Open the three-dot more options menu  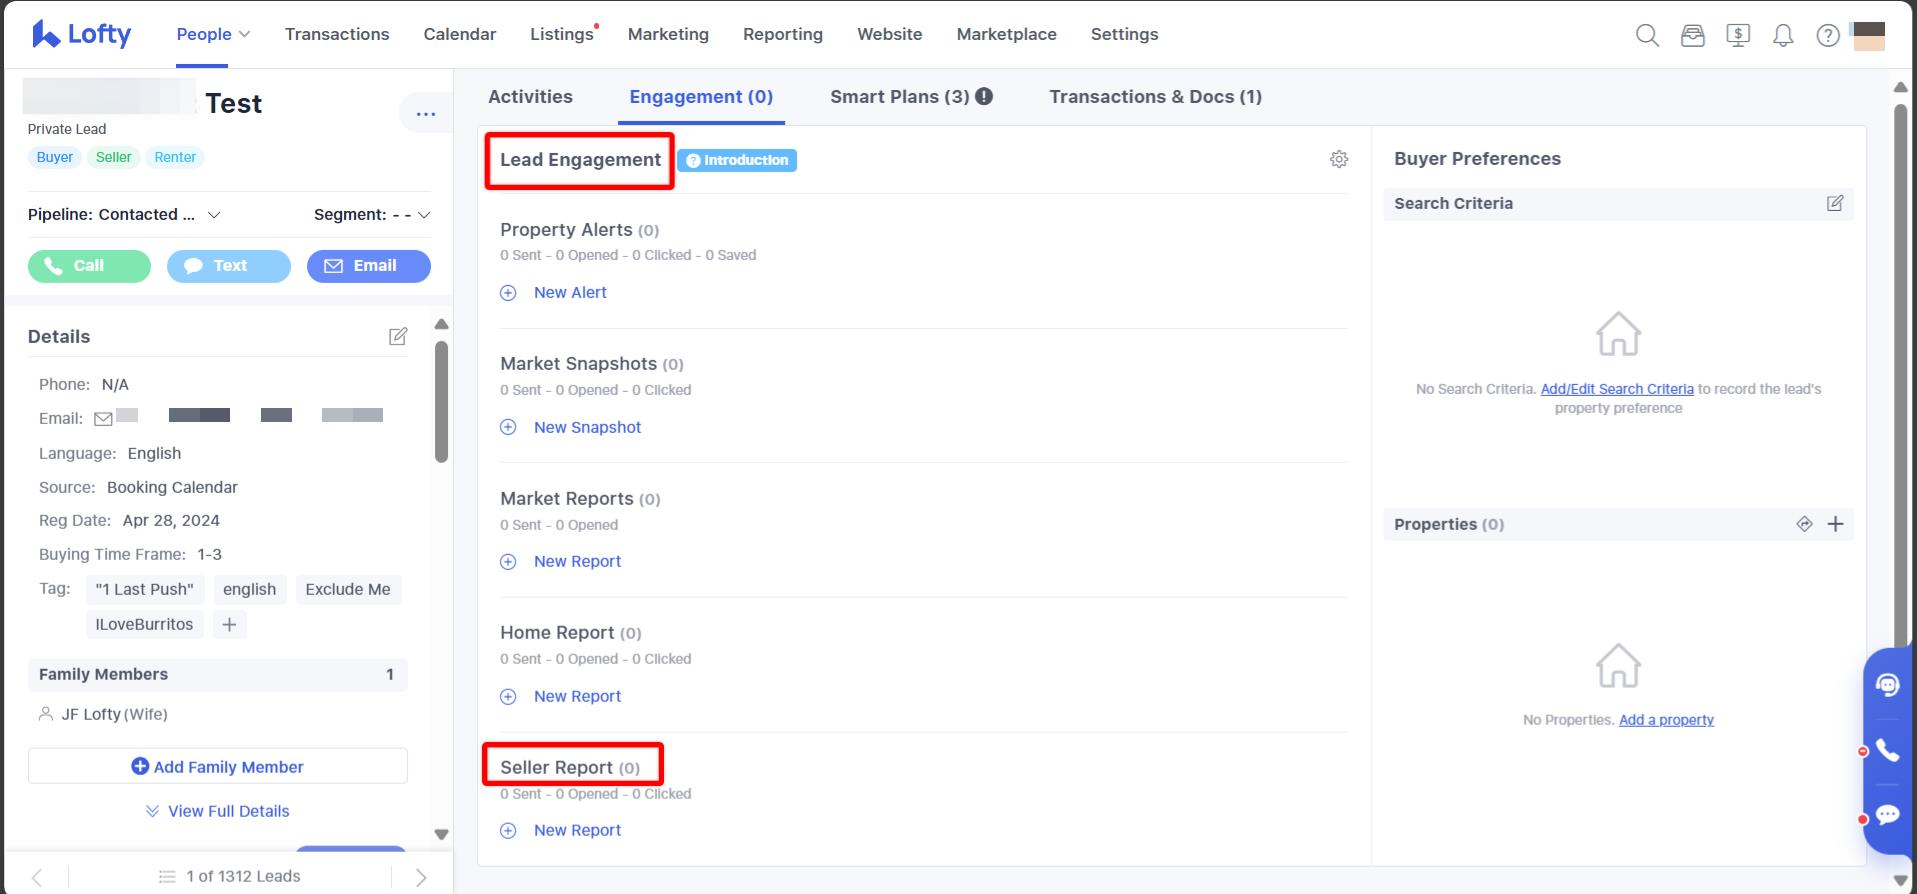[425, 113]
